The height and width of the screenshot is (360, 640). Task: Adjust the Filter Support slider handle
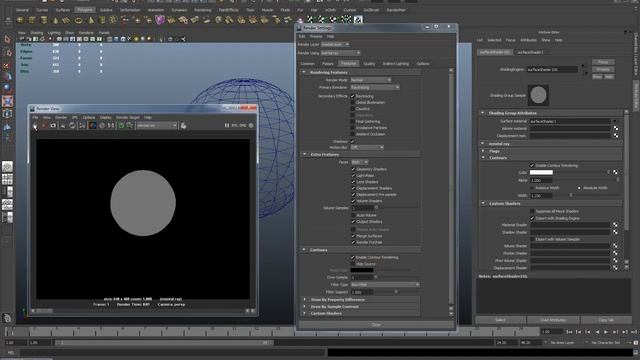396,292
